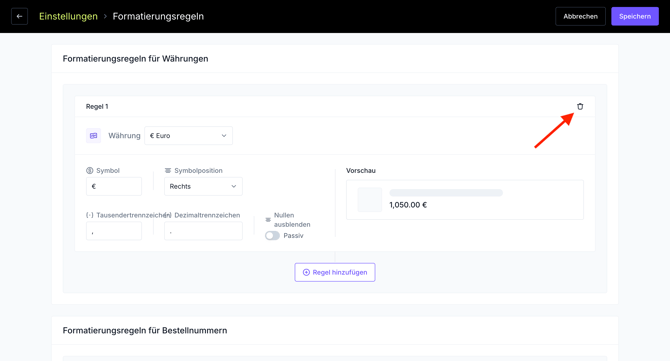
Task: Open the Symbolposition Rechts dropdown
Action: pos(203,186)
